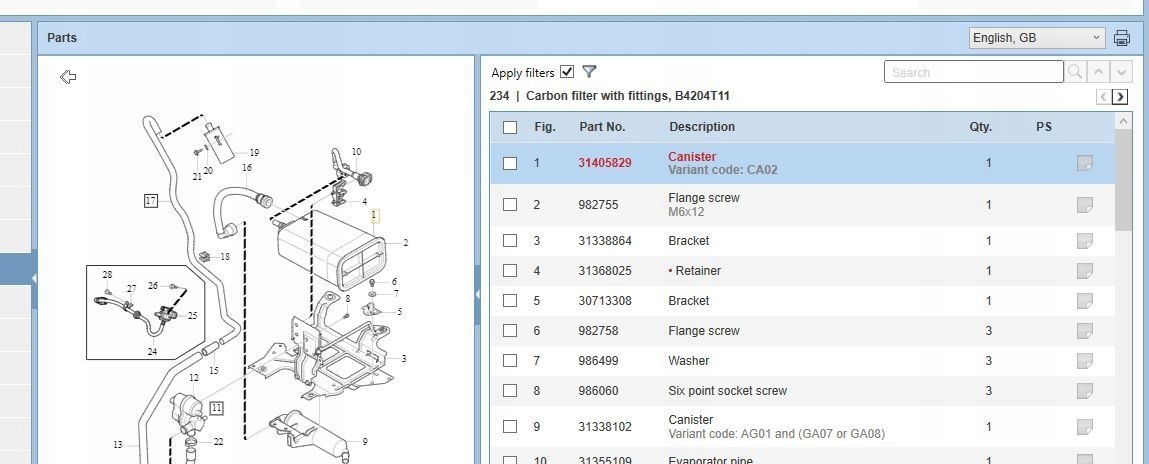
Task: Click the boxed callout 17 in diagram
Action: point(151,200)
